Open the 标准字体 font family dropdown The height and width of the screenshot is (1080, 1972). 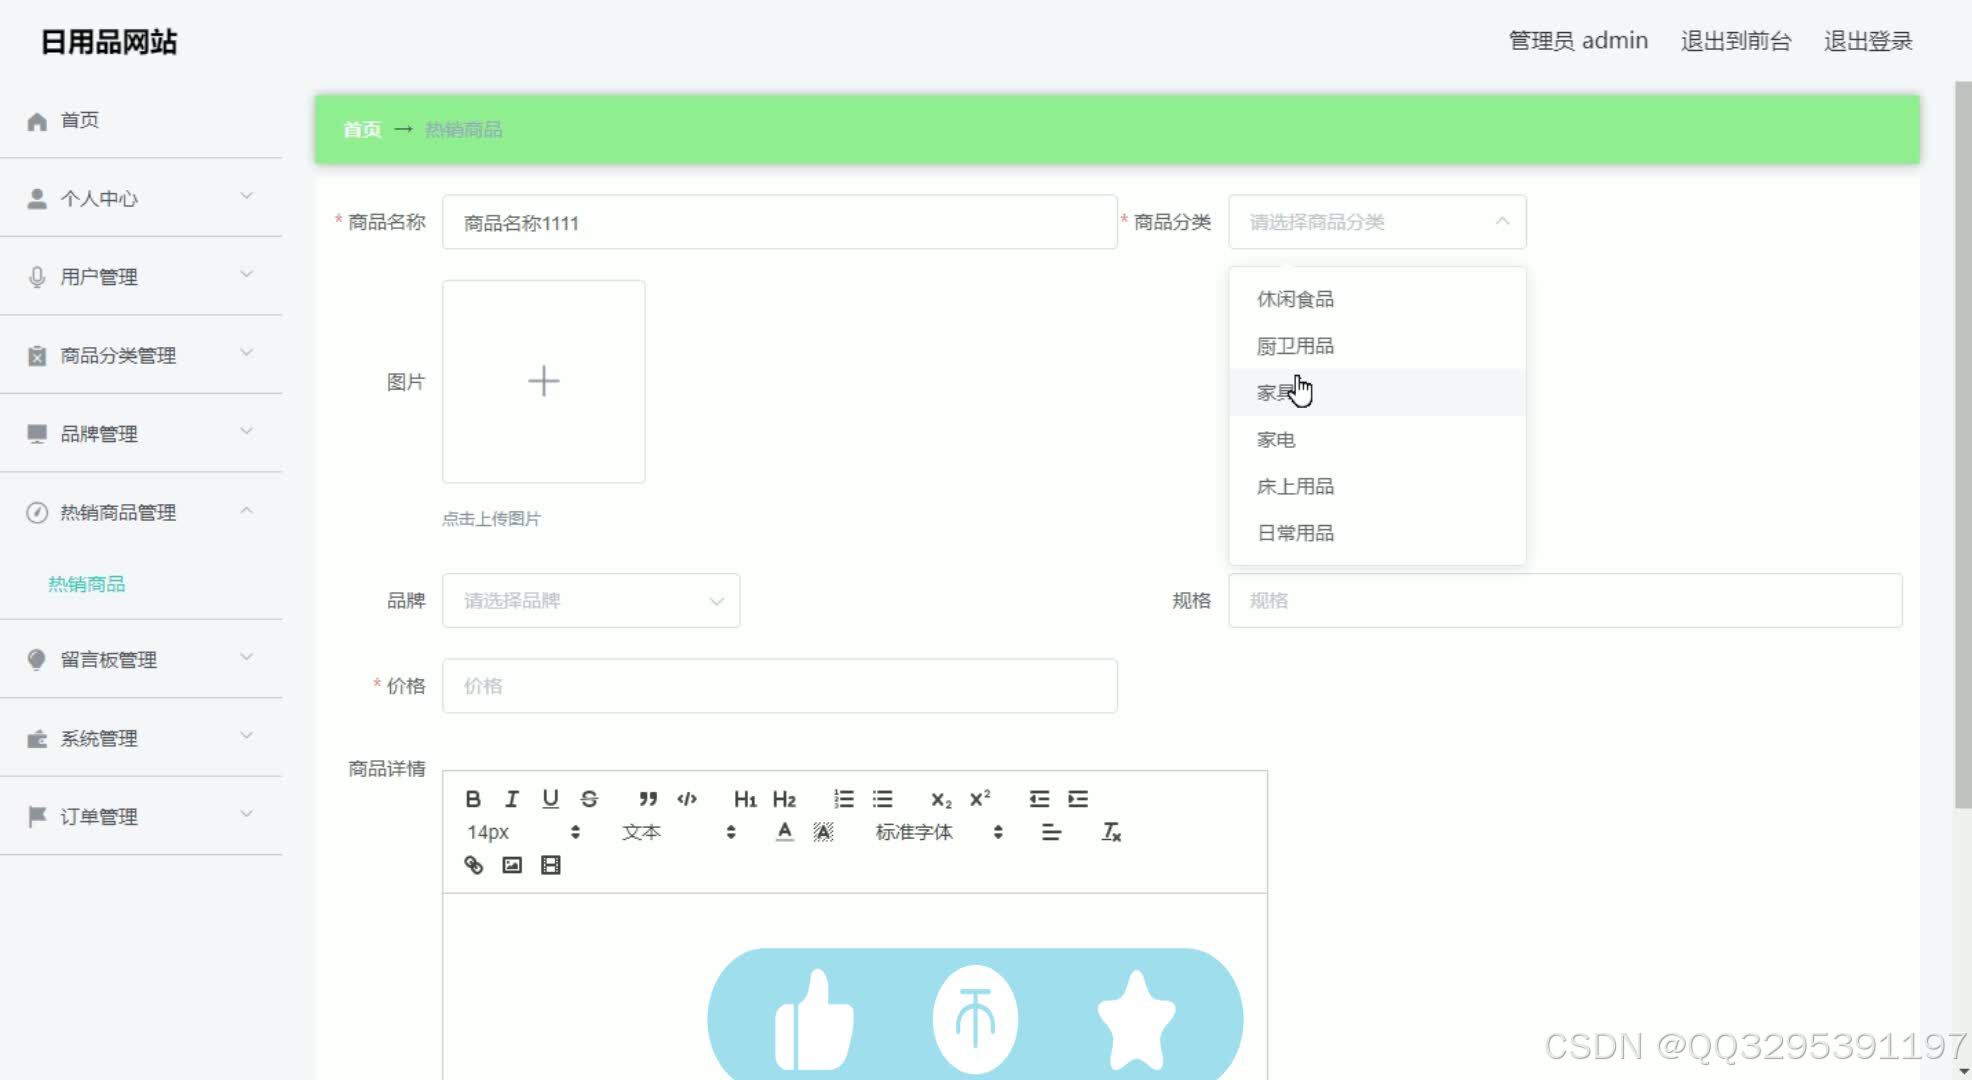(939, 832)
